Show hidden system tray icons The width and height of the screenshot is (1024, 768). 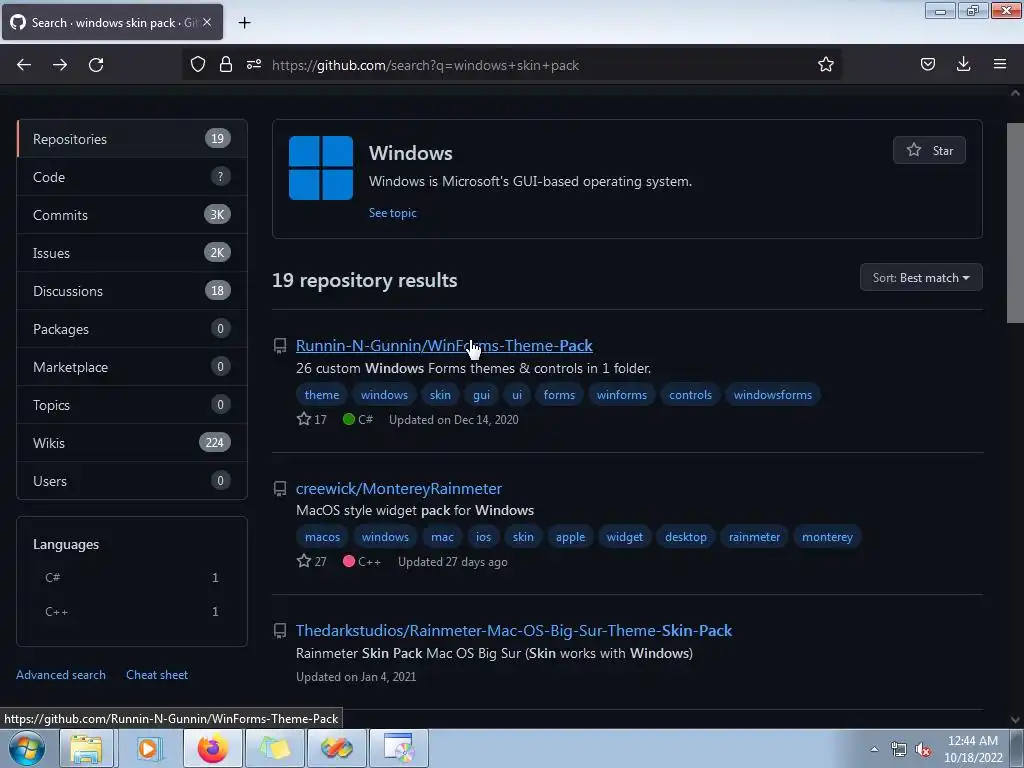click(874, 749)
